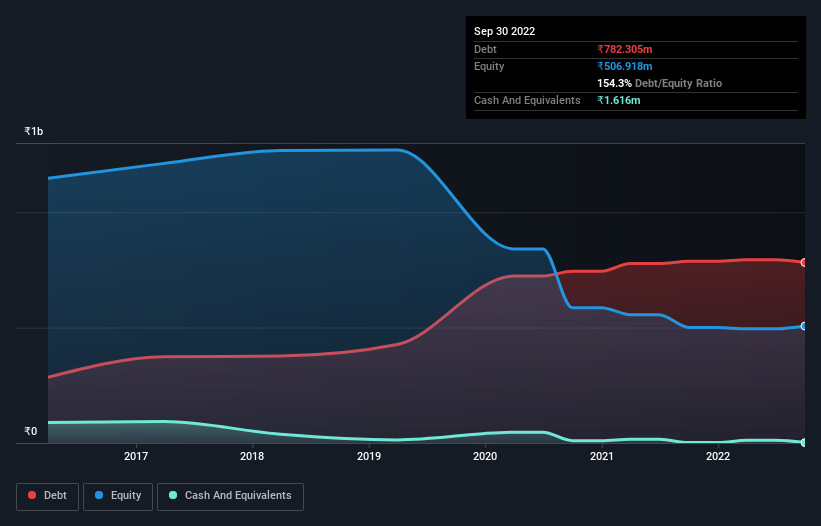Click the teal Cash And Equivalents legend dot
Image resolution: width=821 pixels, height=526 pixels.
173,495
